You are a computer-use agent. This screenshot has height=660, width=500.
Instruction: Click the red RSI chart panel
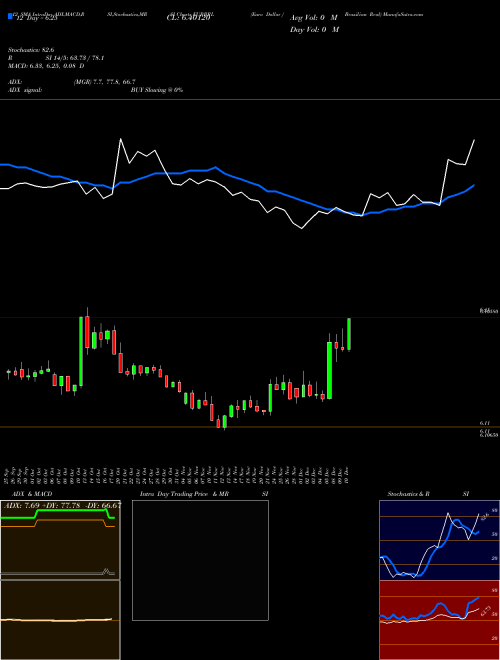(x=439, y=620)
